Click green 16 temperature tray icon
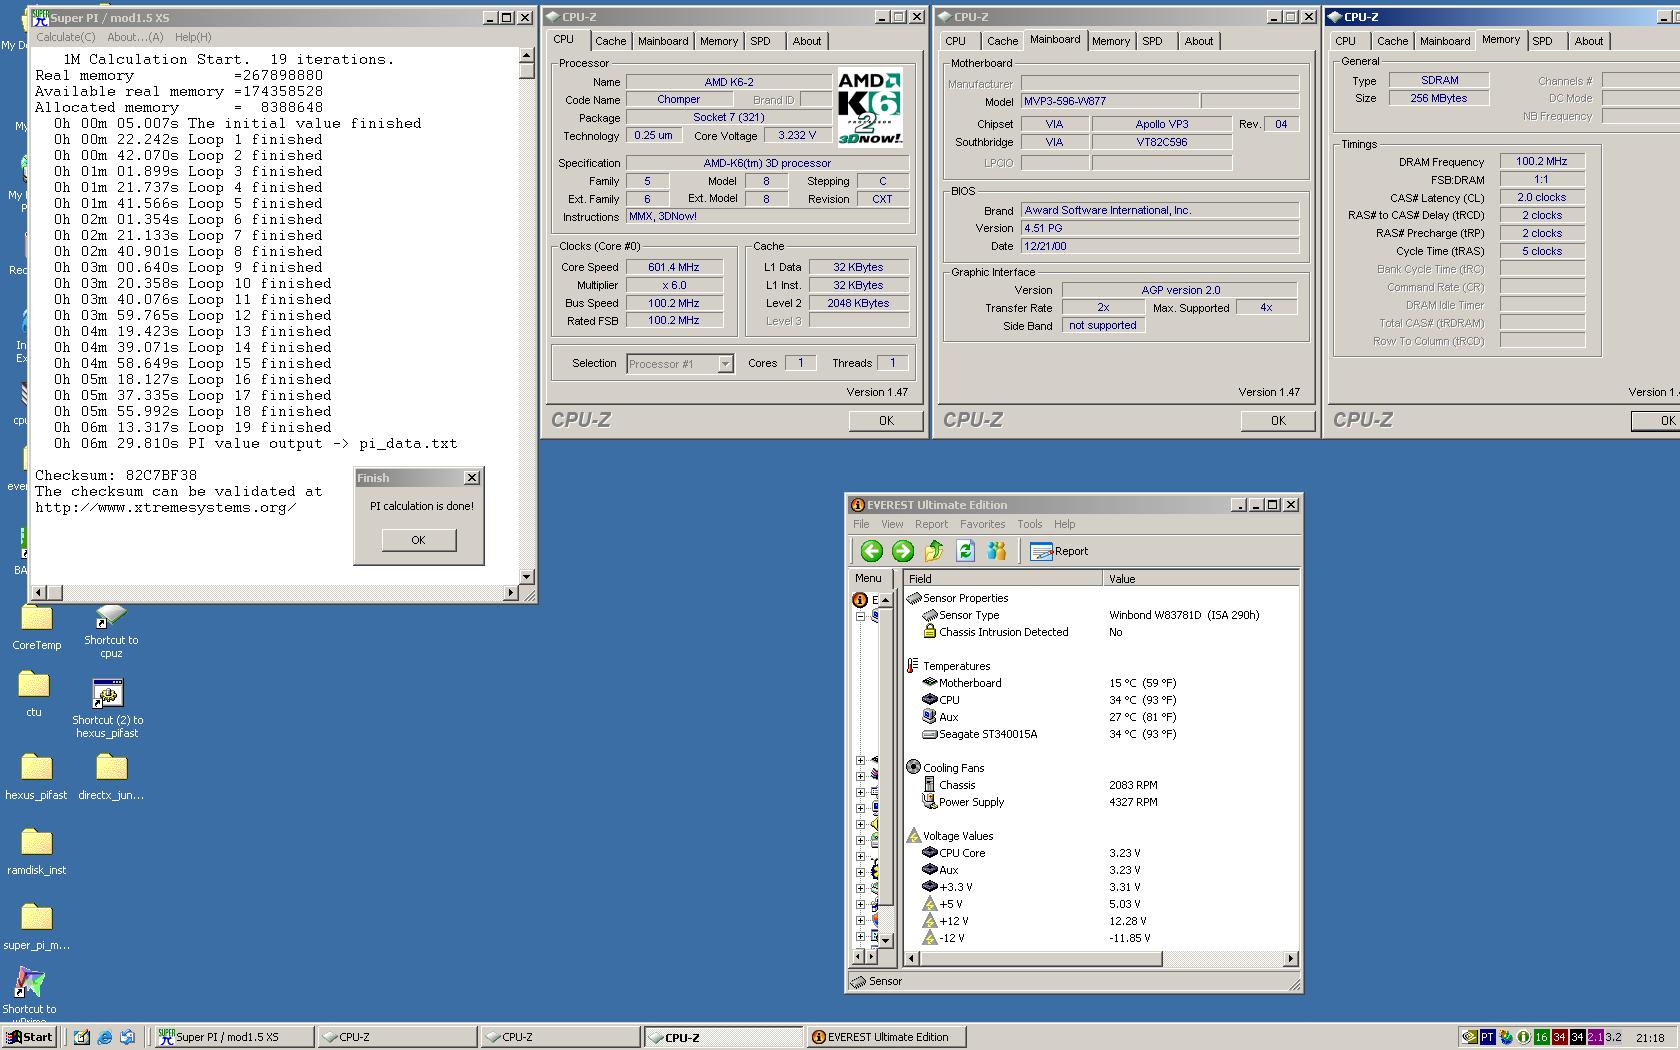1680x1050 pixels. 1541,1037
